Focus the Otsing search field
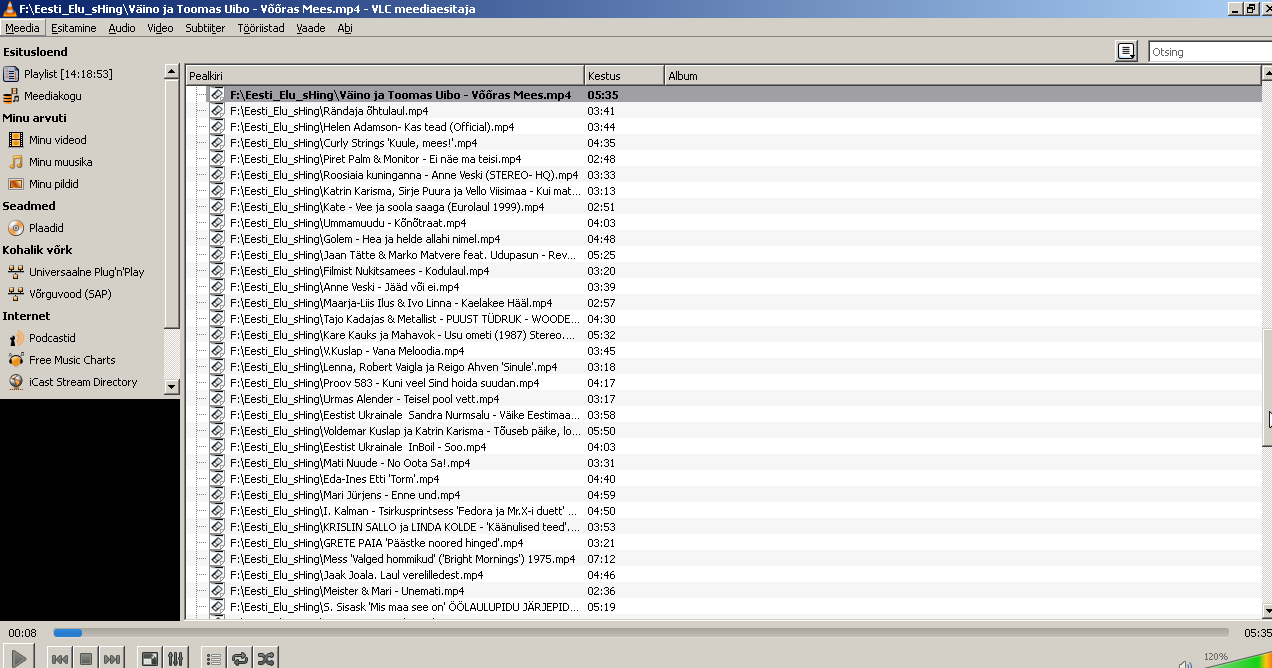1272x668 pixels. click(x=1210, y=52)
